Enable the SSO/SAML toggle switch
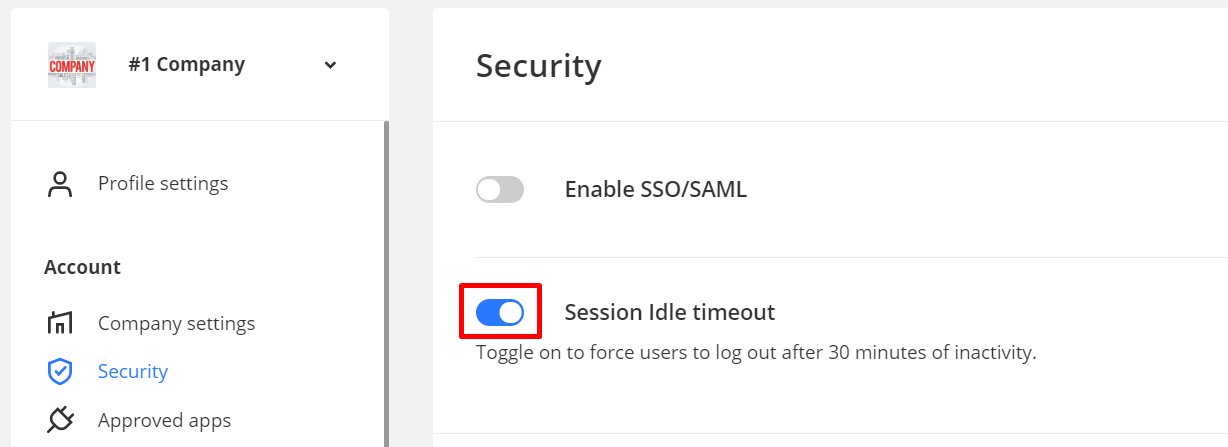This screenshot has height=447, width=1228. (500, 189)
